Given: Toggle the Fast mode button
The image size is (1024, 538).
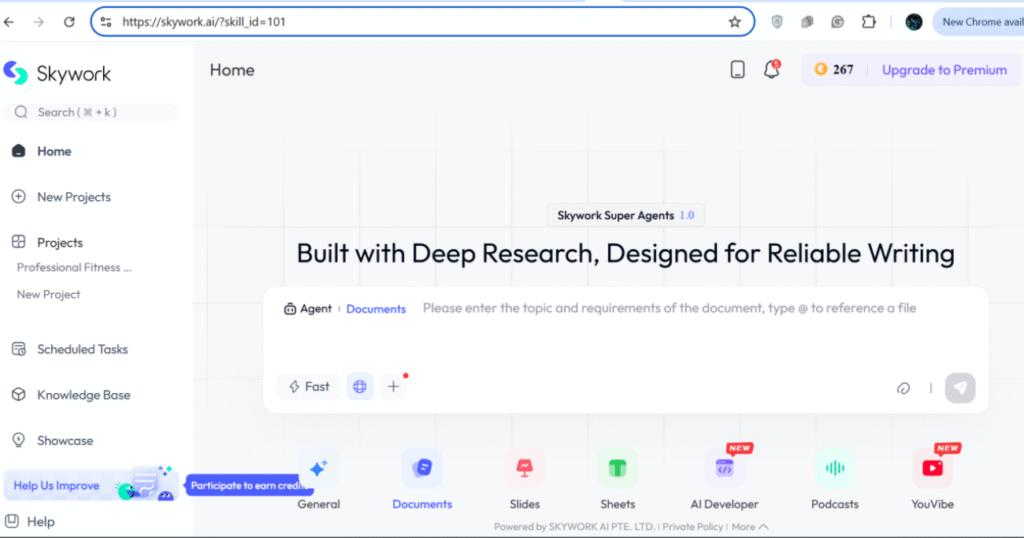Looking at the screenshot, I should tap(309, 387).
